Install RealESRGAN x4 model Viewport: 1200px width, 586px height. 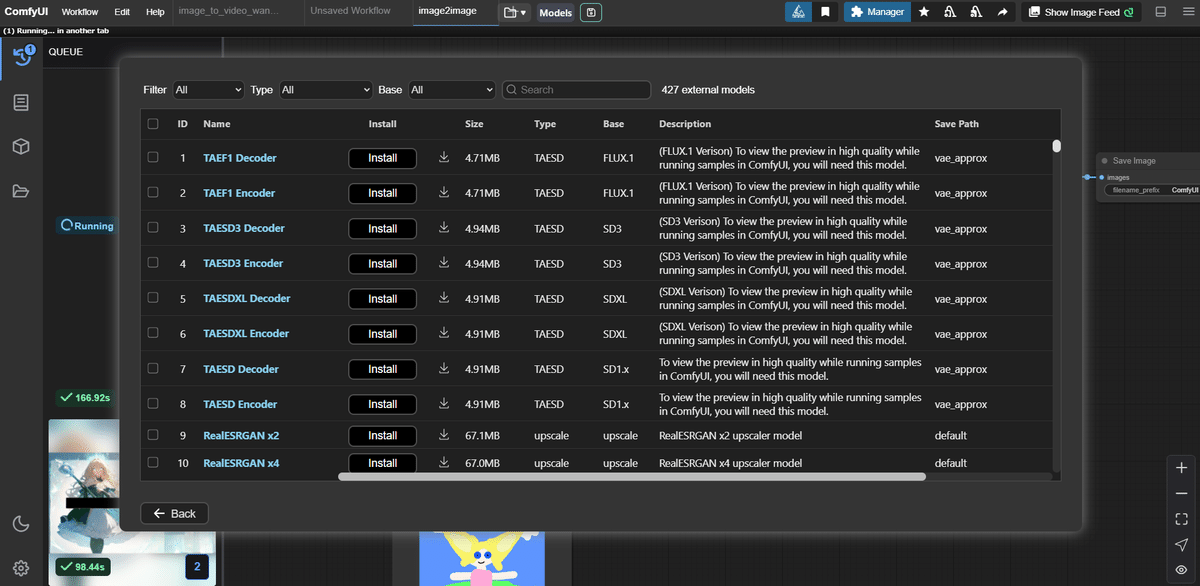pos(382,463)
